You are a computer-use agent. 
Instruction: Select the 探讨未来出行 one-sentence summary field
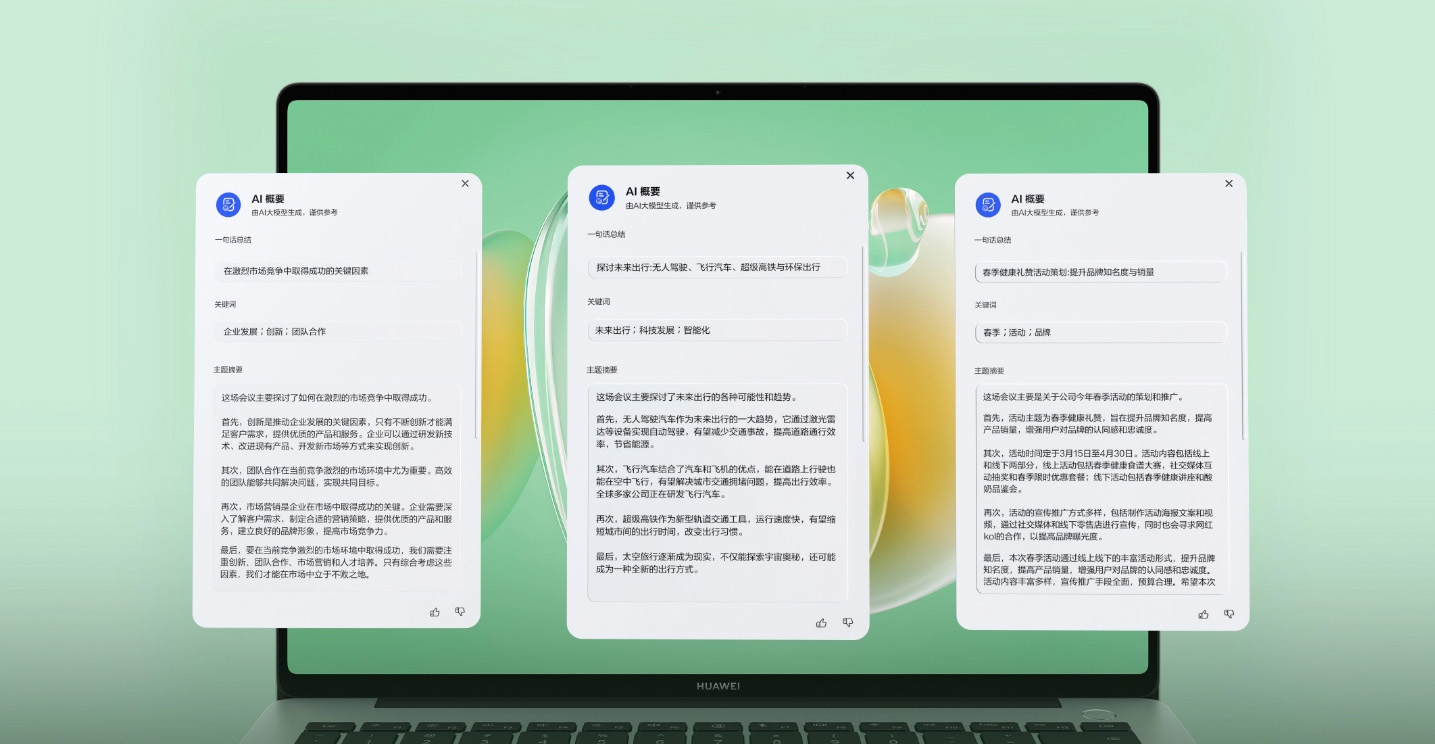pos(717,267)
